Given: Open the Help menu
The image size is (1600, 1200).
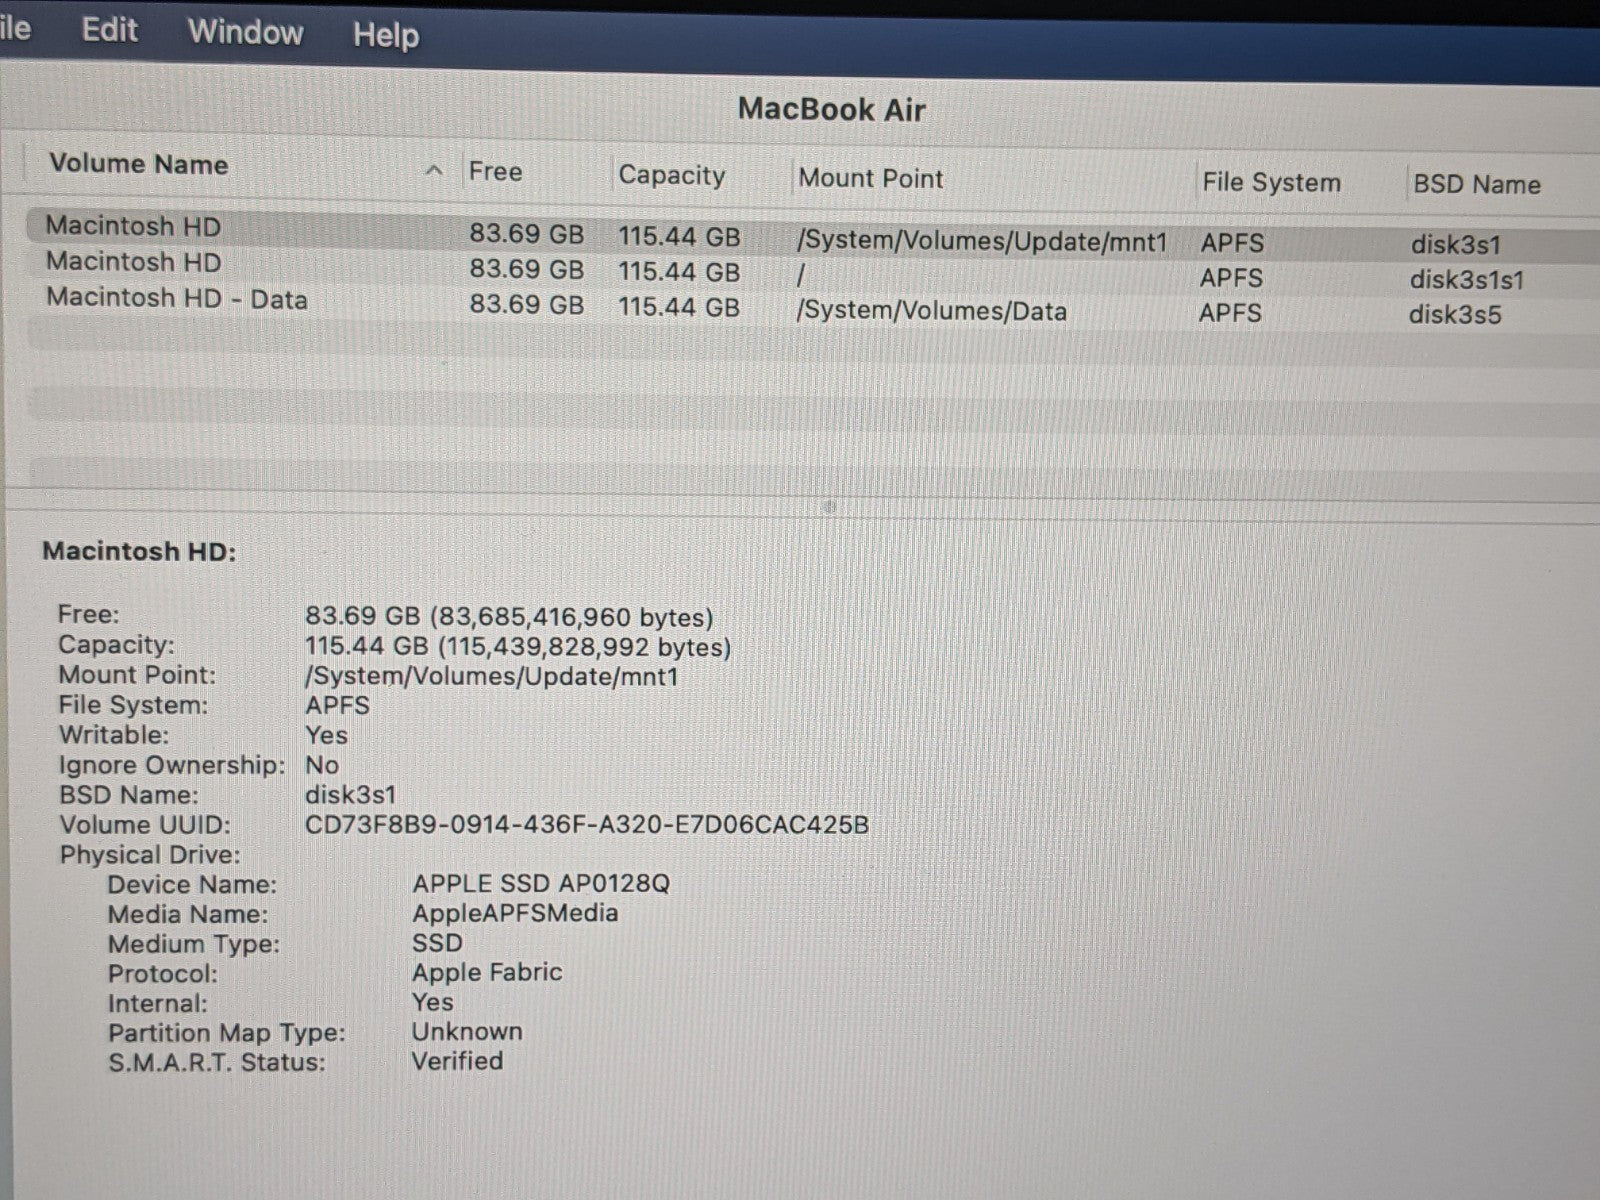Looking at the screenshot, I should click(385, 35).
